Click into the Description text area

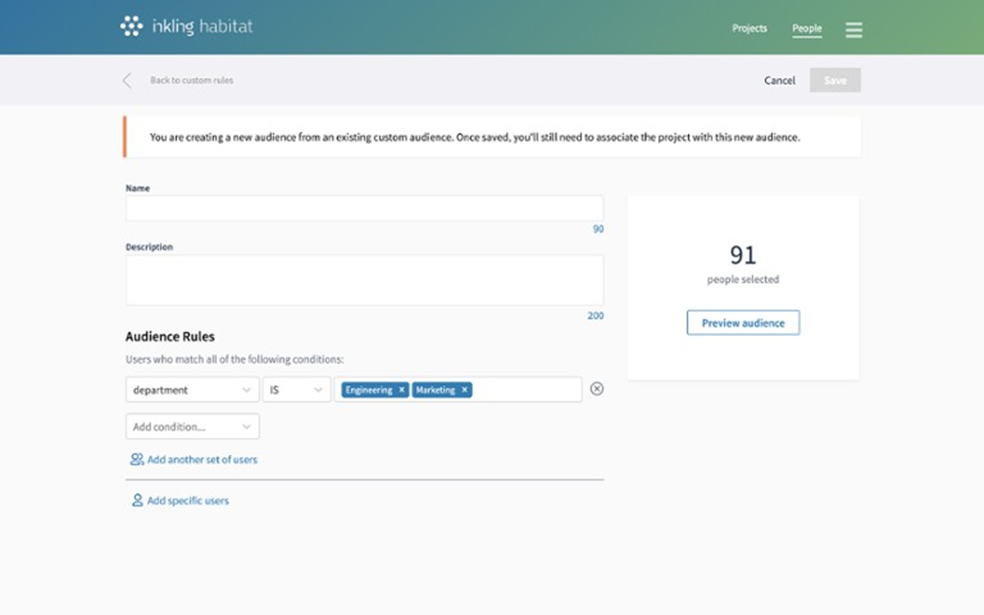coord(364,280)
